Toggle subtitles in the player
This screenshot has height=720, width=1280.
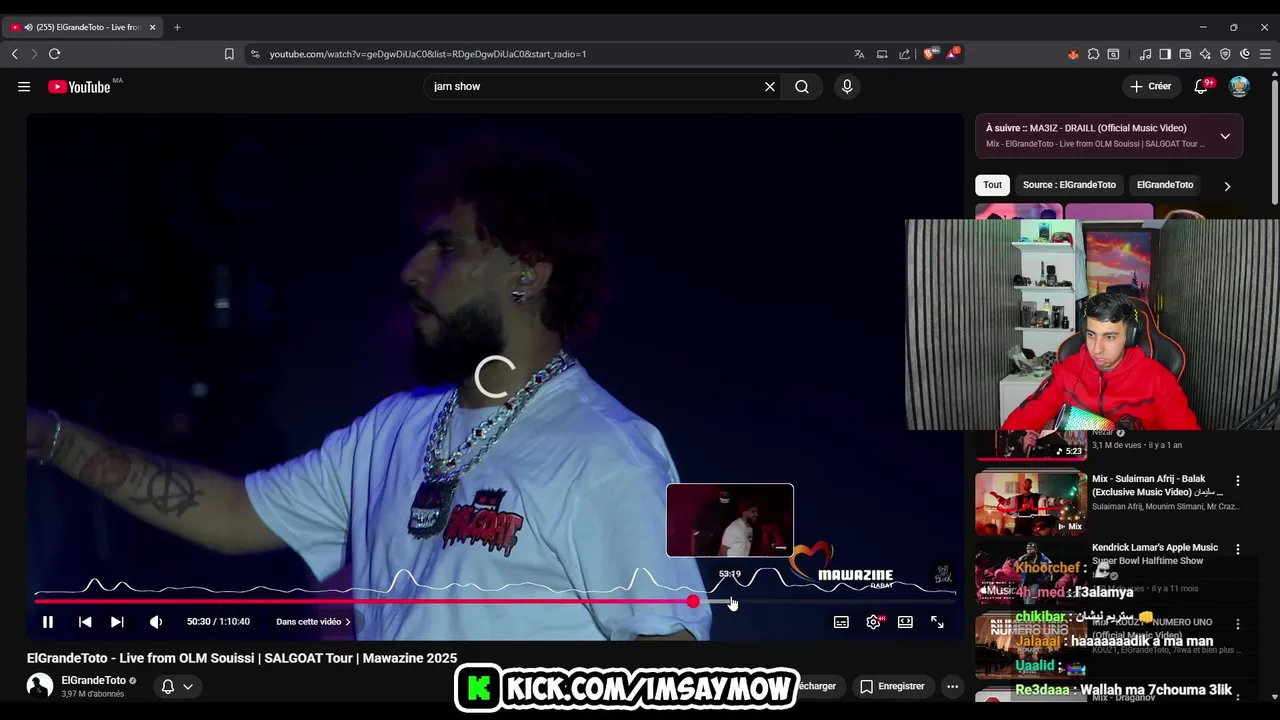point(841,622)
